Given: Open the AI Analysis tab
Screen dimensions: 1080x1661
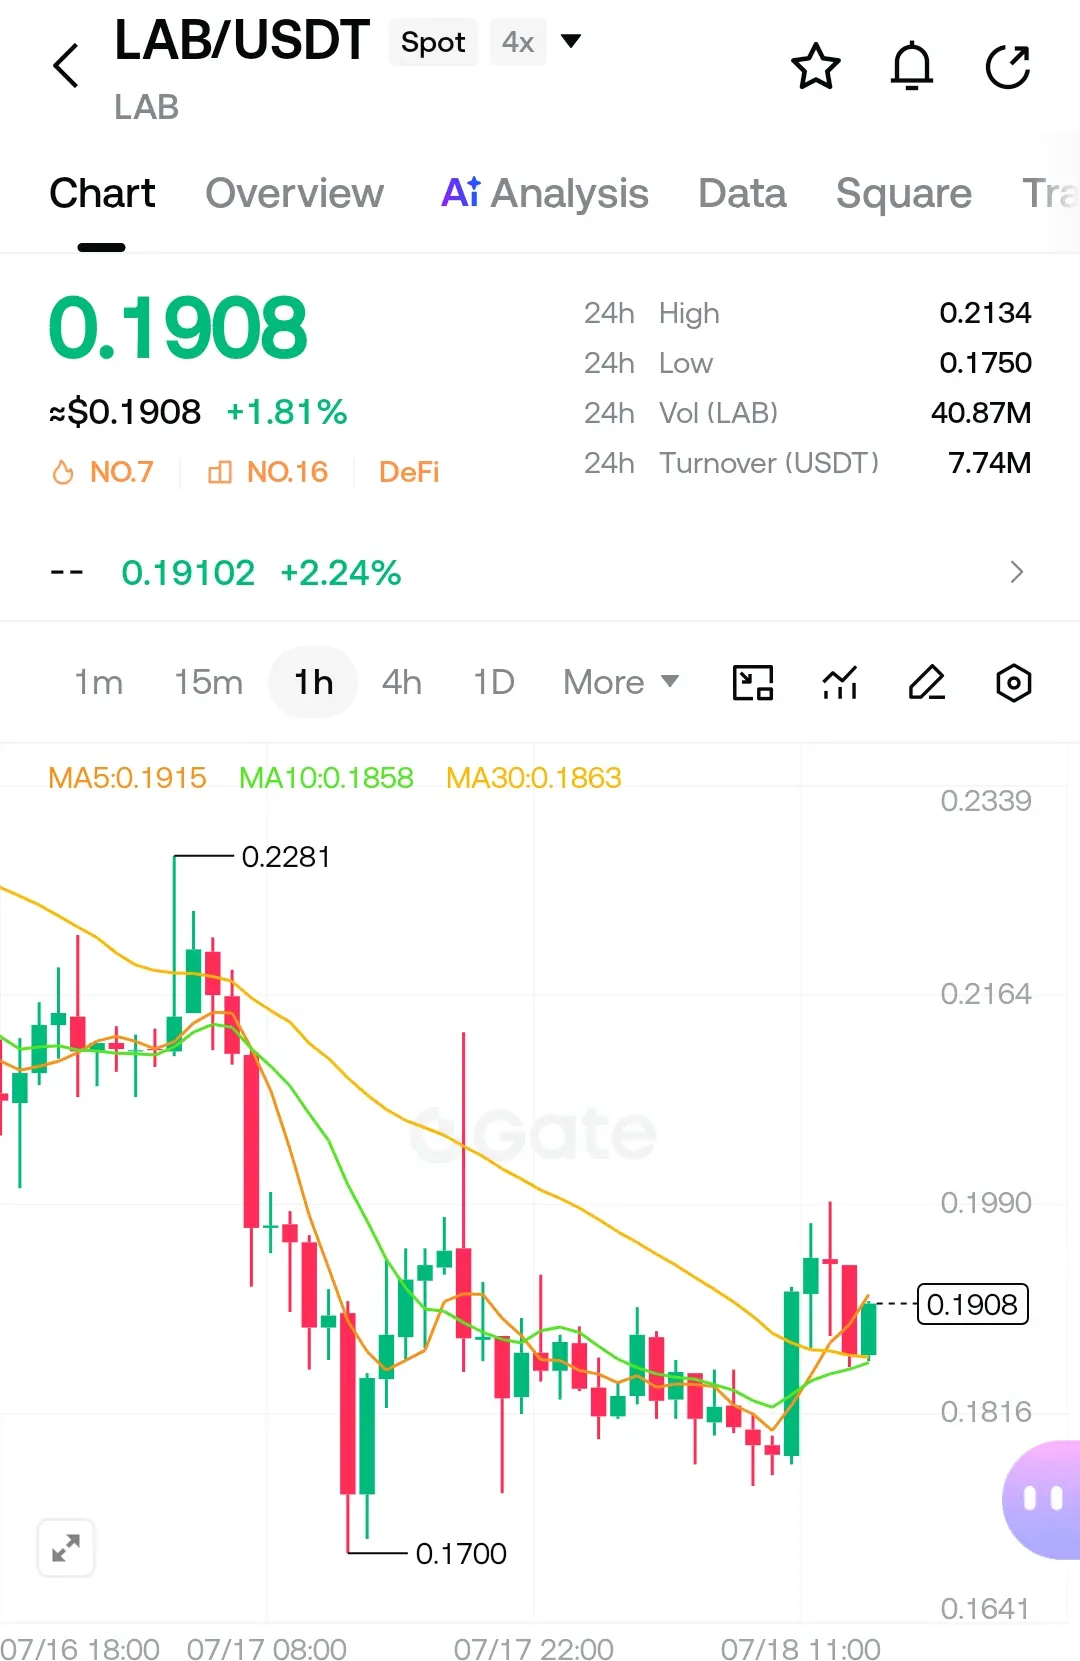Looking at the screenshot, I should [545, 193].
